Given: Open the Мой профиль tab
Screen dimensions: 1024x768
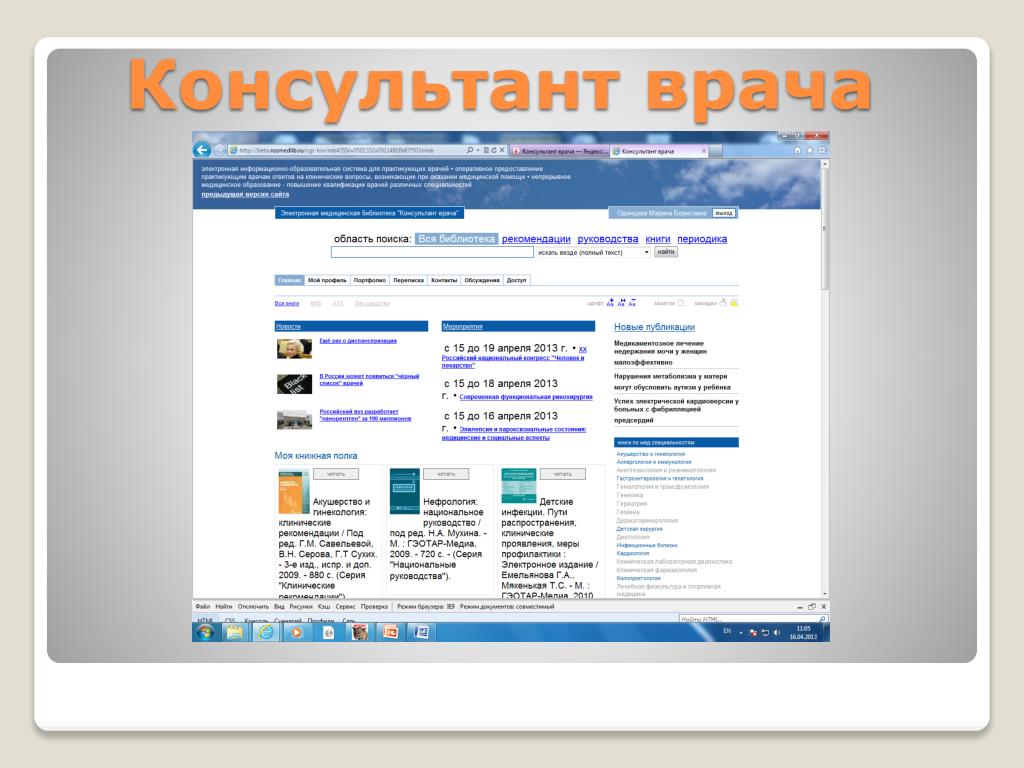Looking at the screenshot, I should [327, 280].
